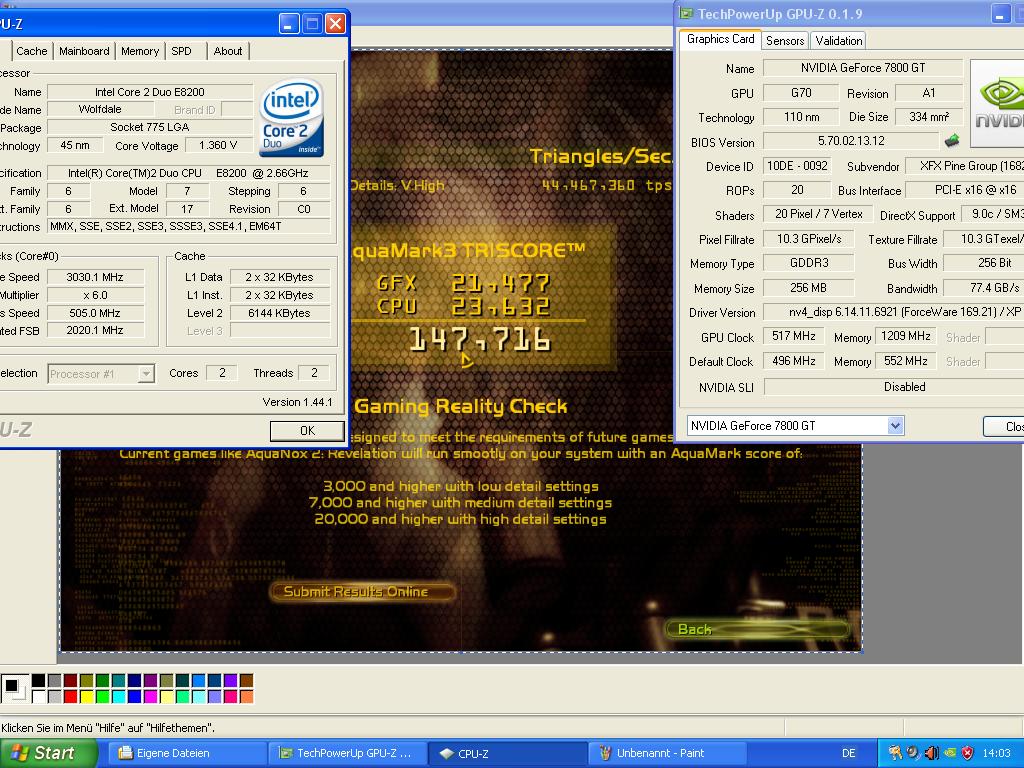The height and width of the screenshot is (768, 1024).
Task: Open the Mainboard tab in CPU-Z
Action: tap(84, 51)
